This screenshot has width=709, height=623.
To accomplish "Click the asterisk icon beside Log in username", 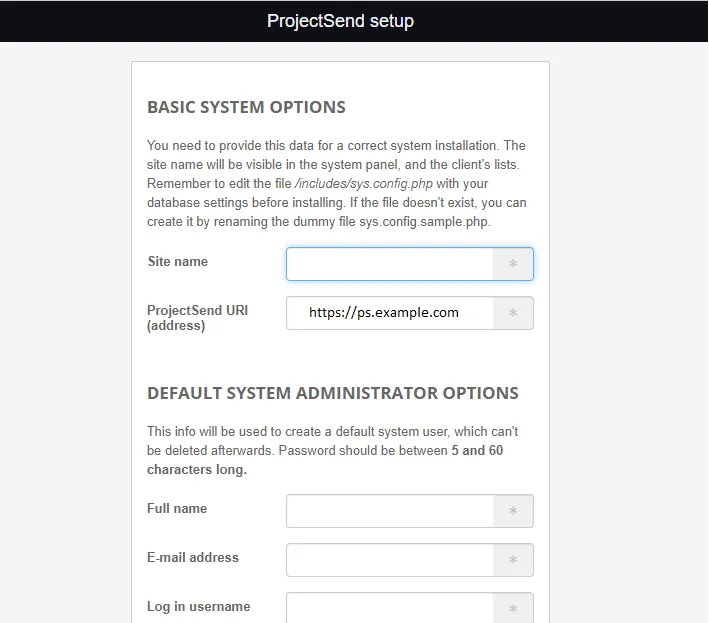I will [513, 608].
